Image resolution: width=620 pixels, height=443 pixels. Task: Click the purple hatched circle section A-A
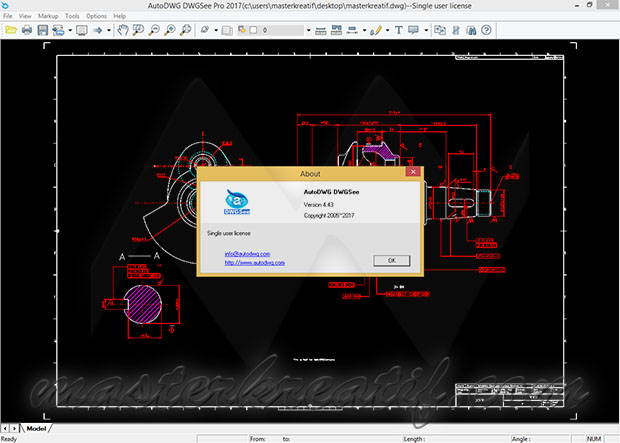pyautogui.click(x=143, y=304)
